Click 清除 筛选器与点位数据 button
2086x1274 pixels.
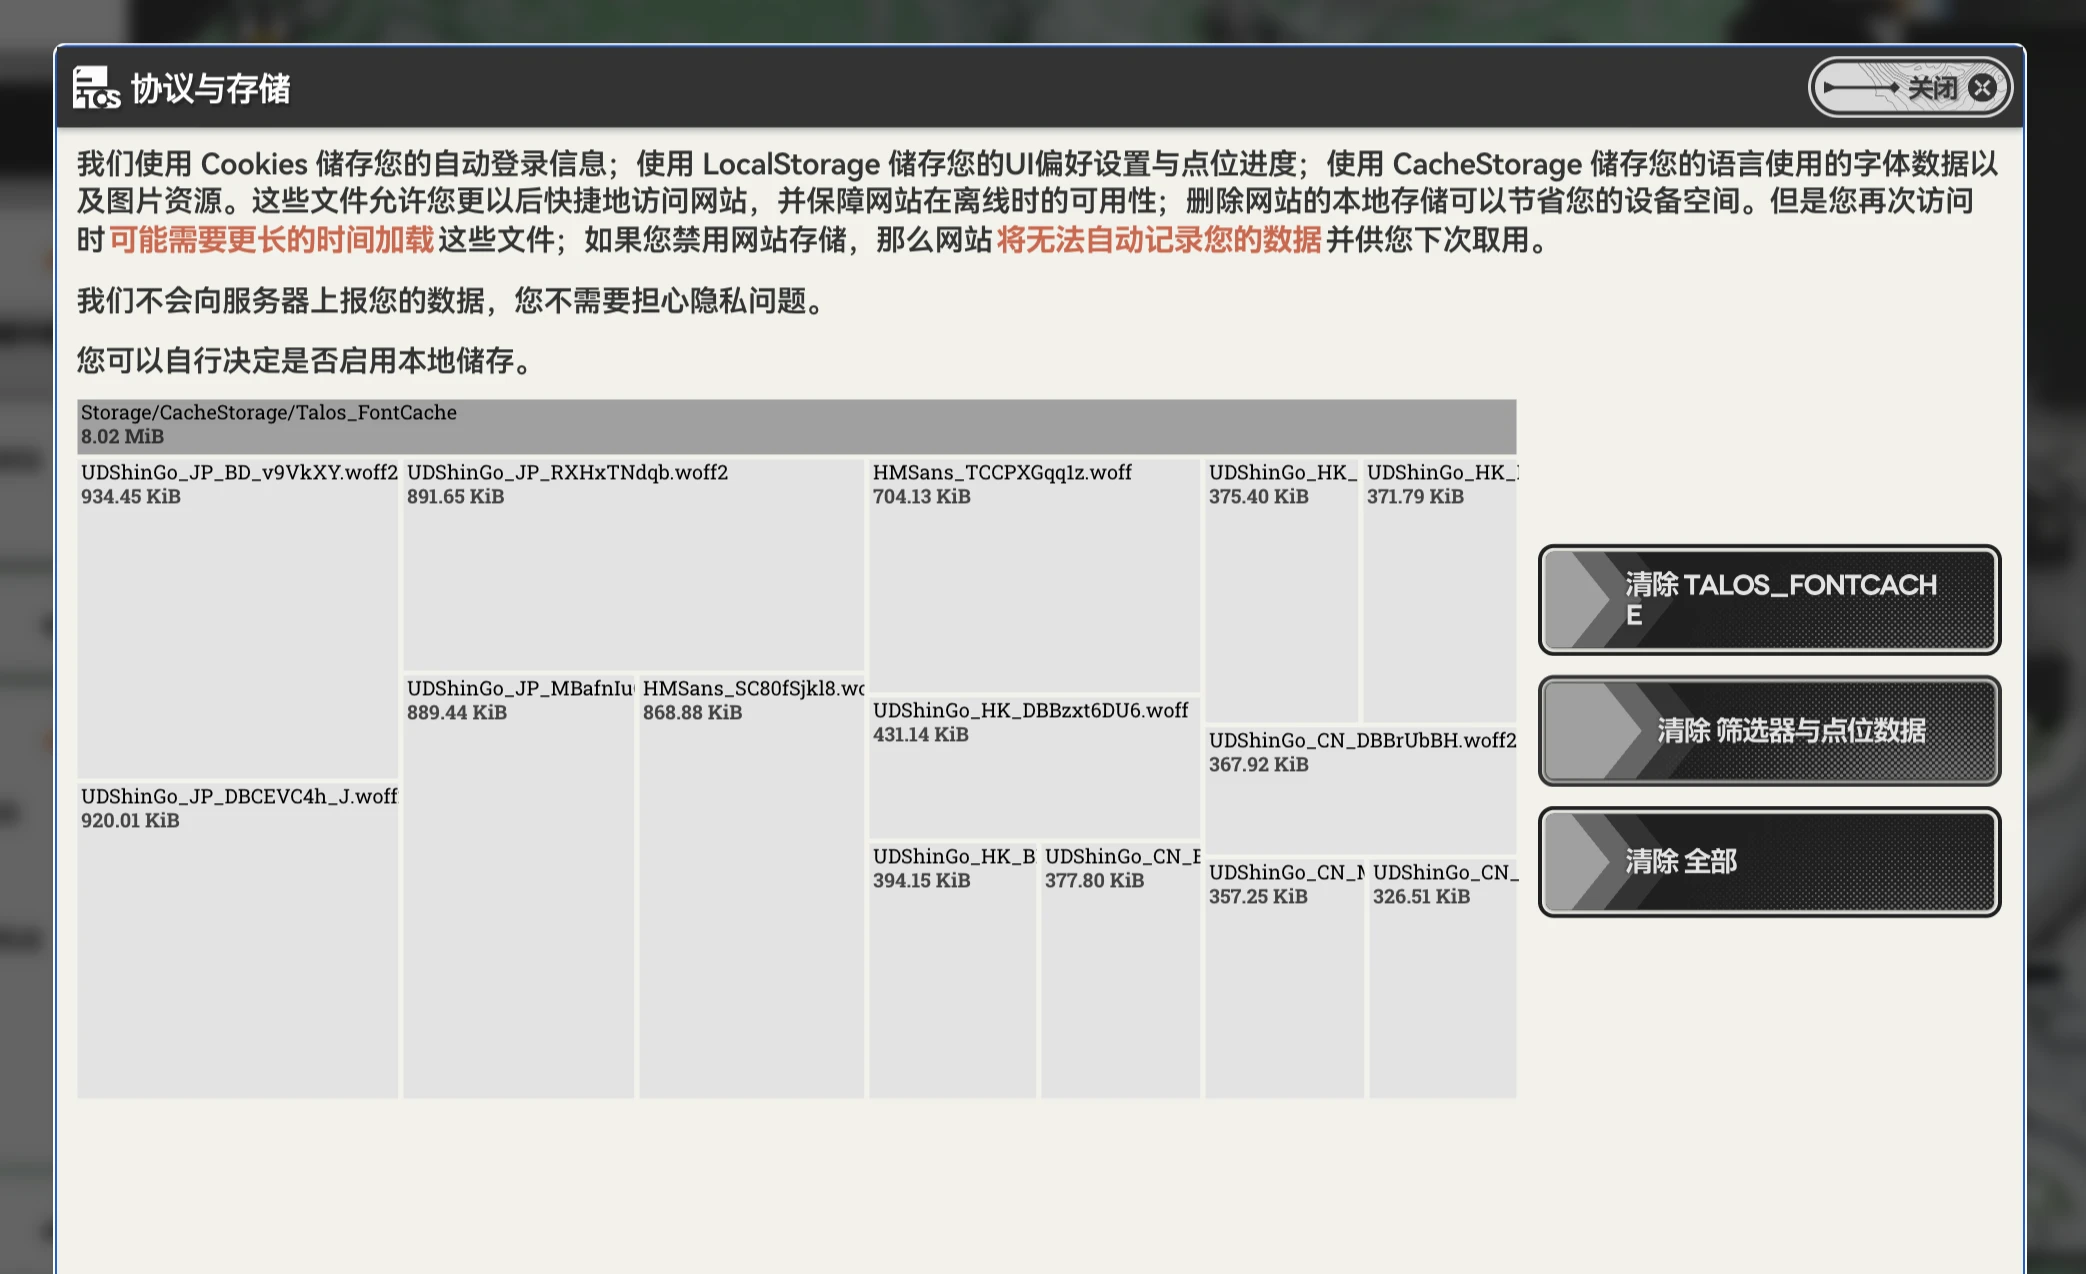(1768, 731)
